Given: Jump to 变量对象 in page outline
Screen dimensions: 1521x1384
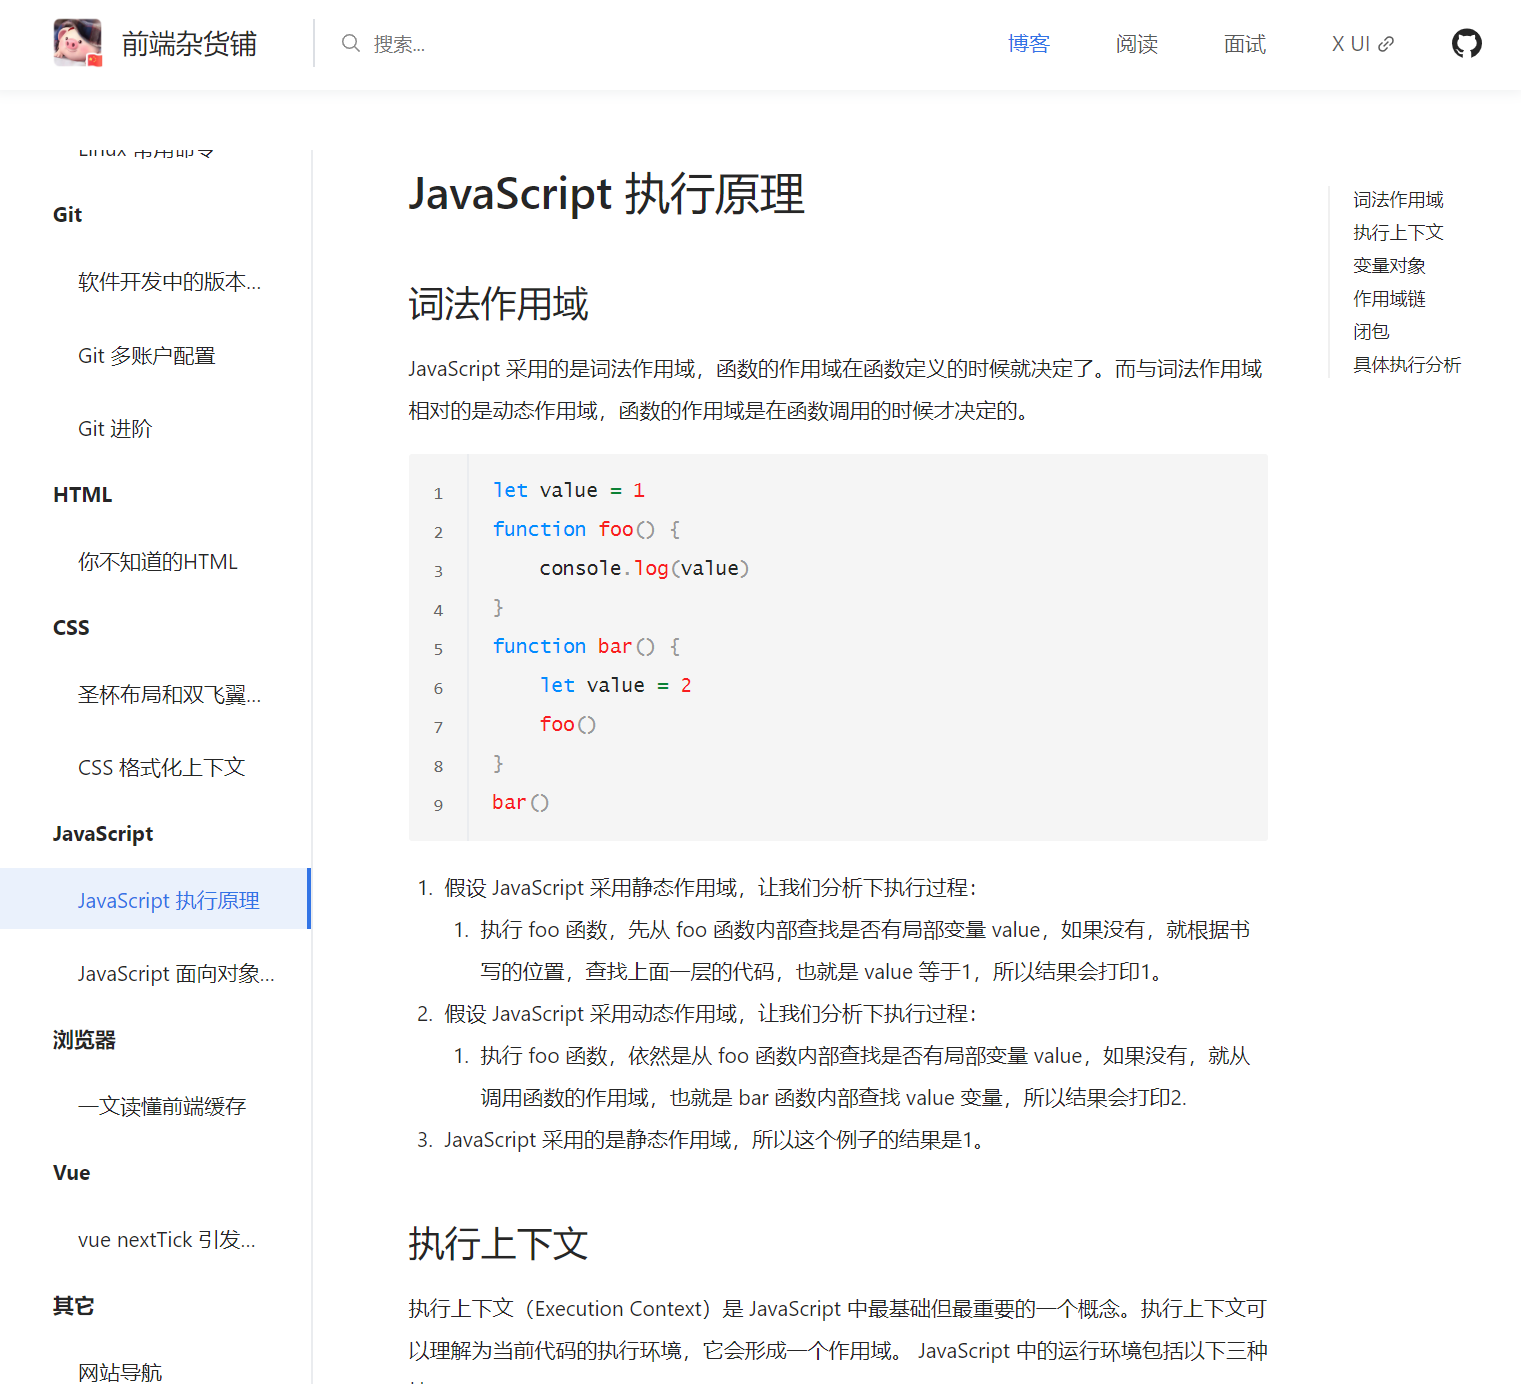Looking at the screenshot, I should 1389,266.
